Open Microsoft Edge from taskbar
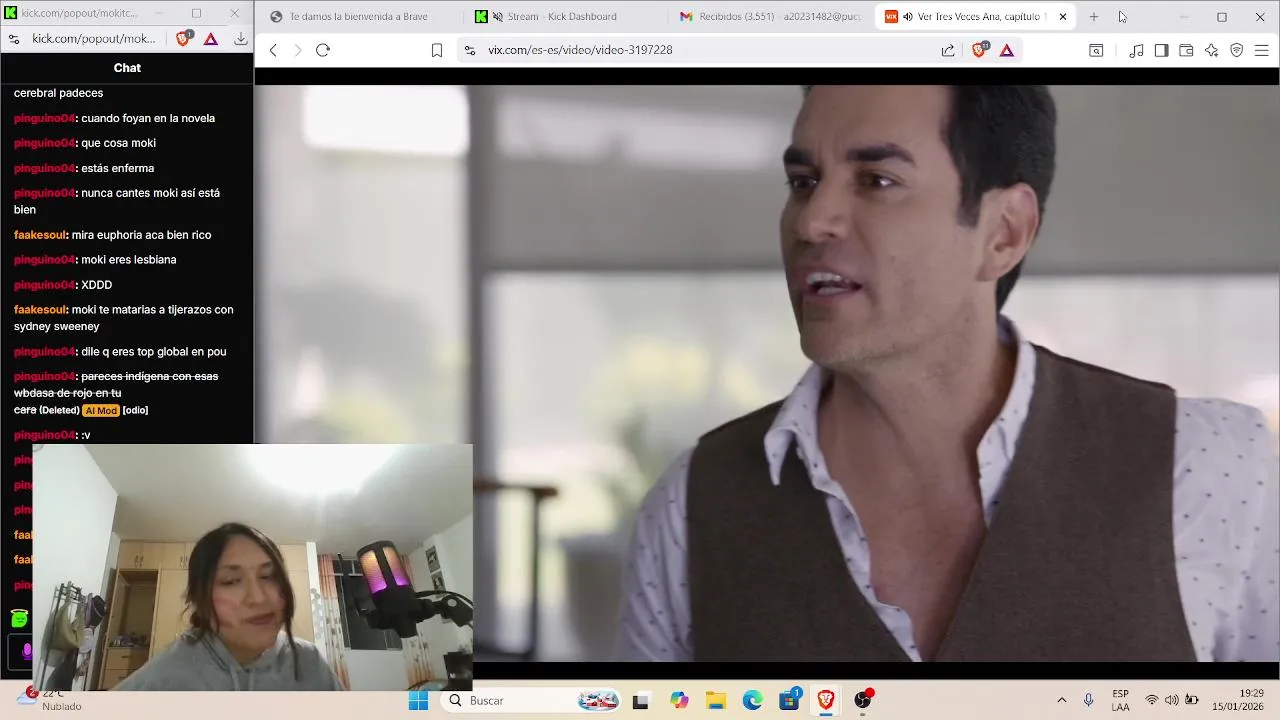 pos(753,701)
